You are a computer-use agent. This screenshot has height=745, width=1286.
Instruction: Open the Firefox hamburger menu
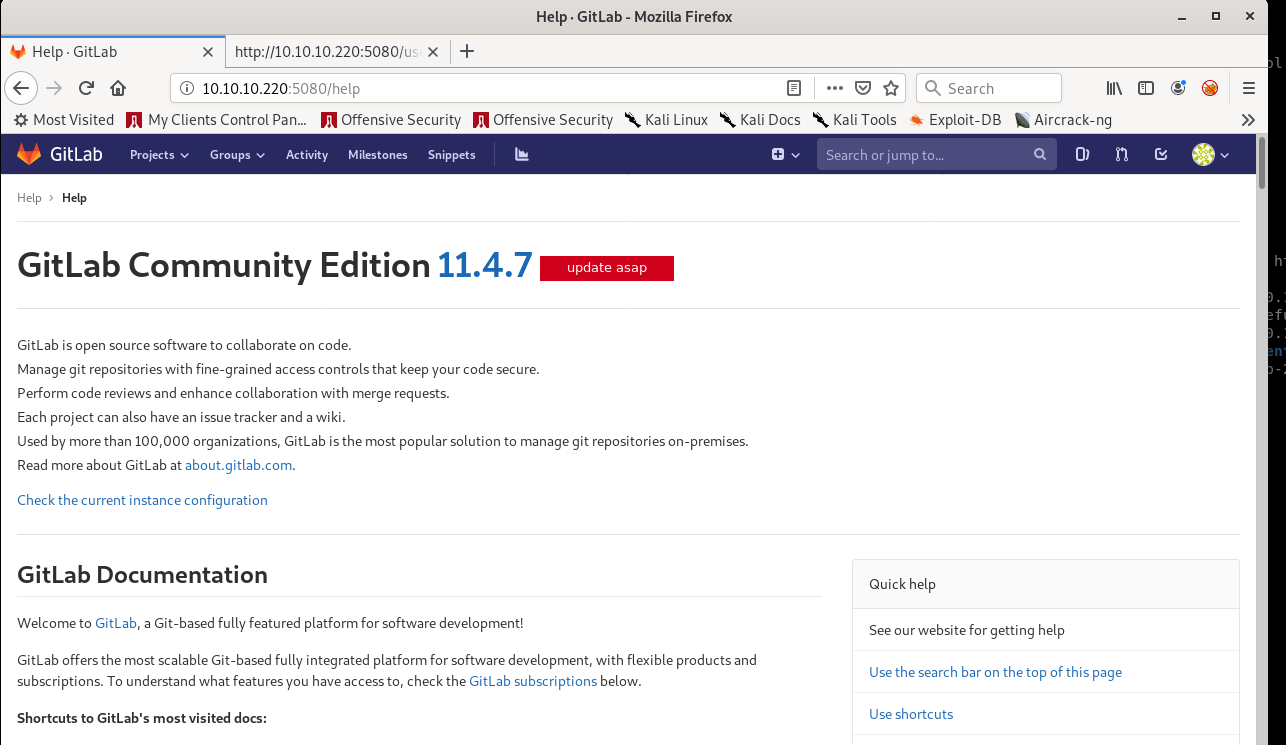(x=1249, y=88)
